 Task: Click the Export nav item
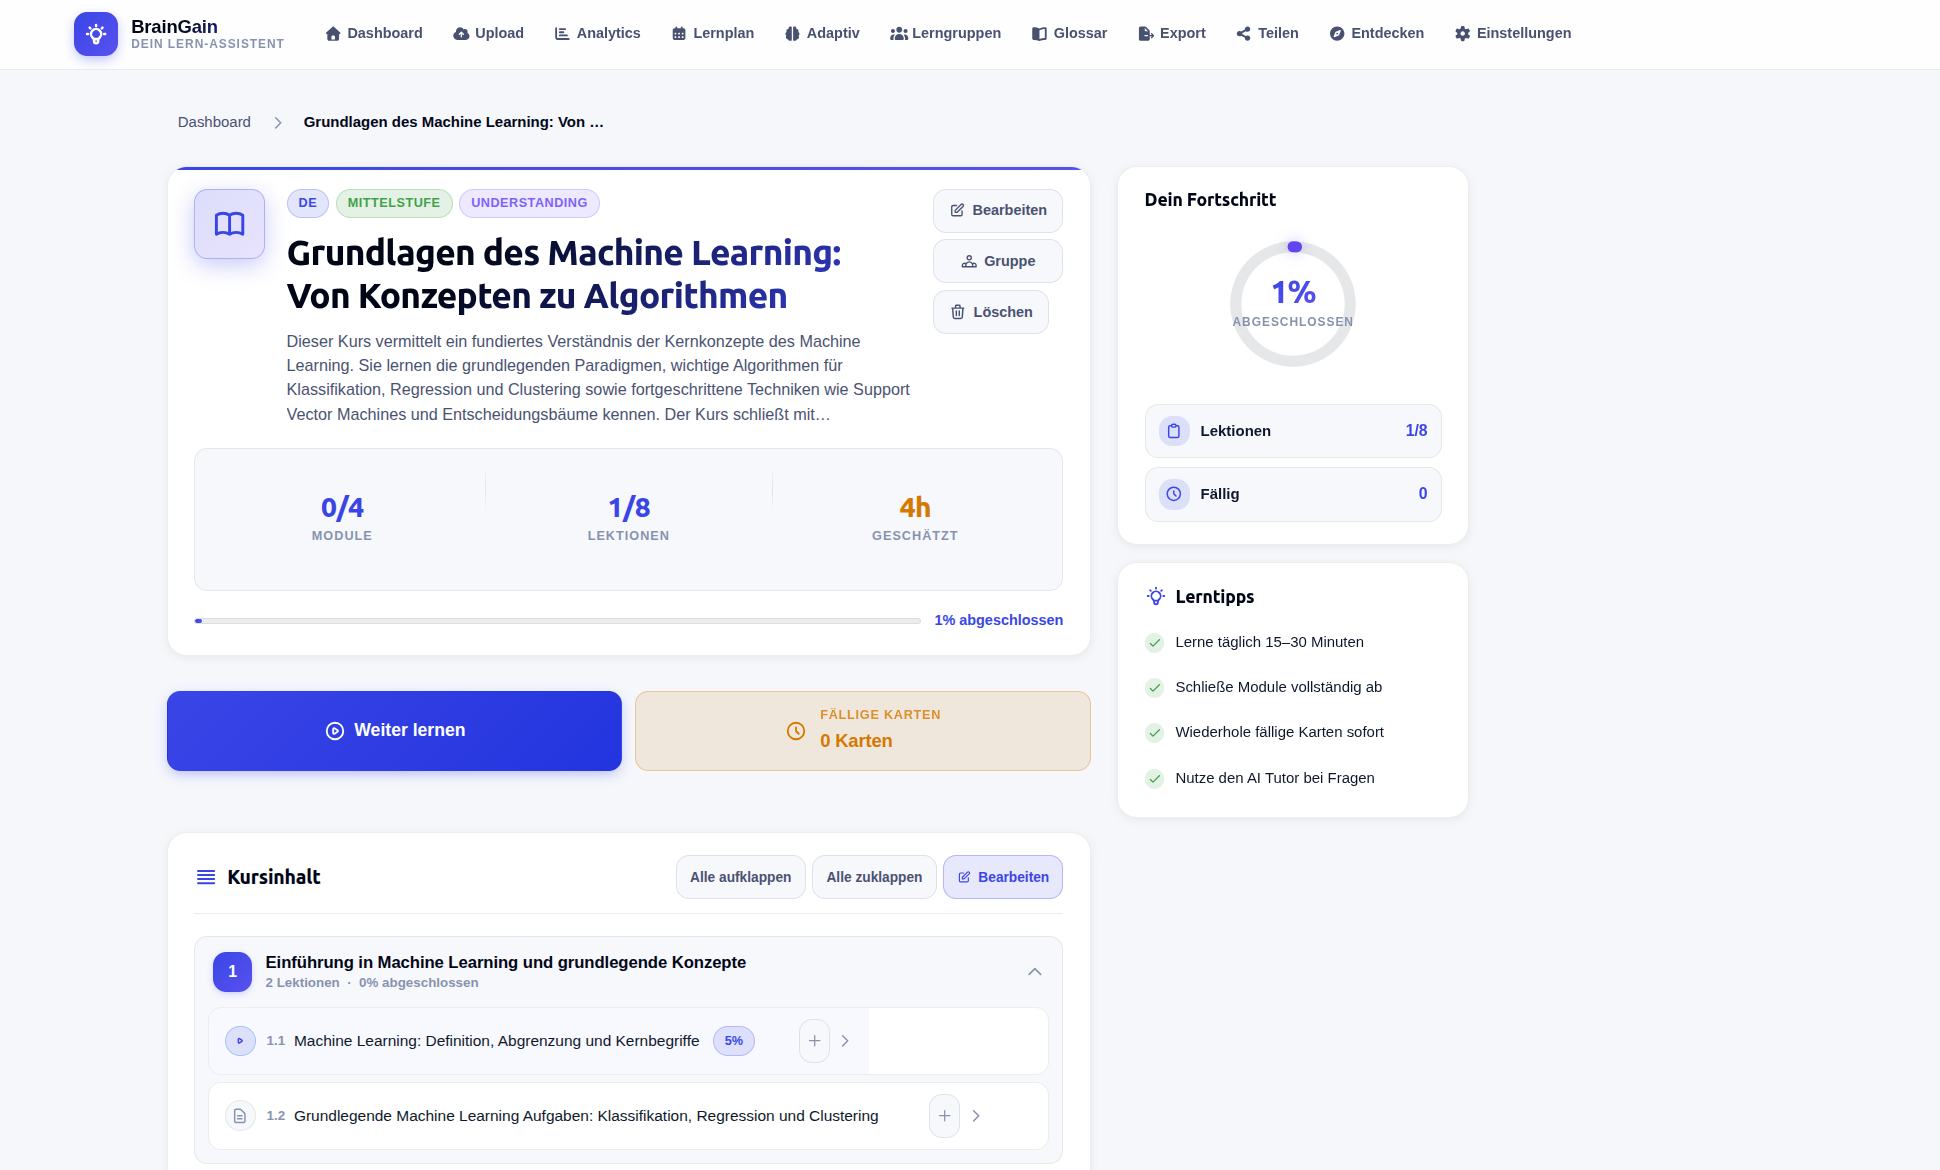click(1172, 33)
